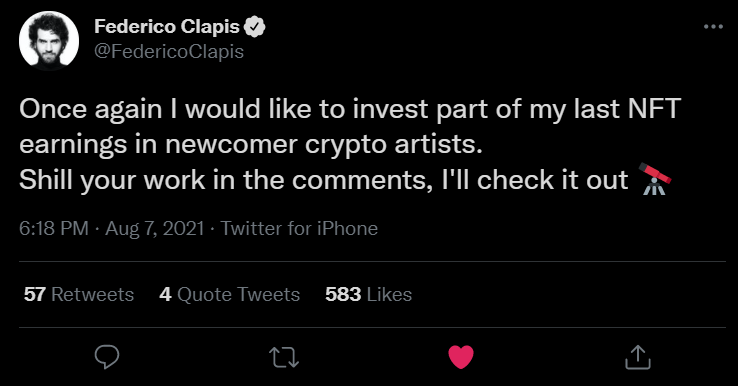738x386 pixels.
Task: Click the phrase newcomer crypto artists
Action: coord(324,145)
